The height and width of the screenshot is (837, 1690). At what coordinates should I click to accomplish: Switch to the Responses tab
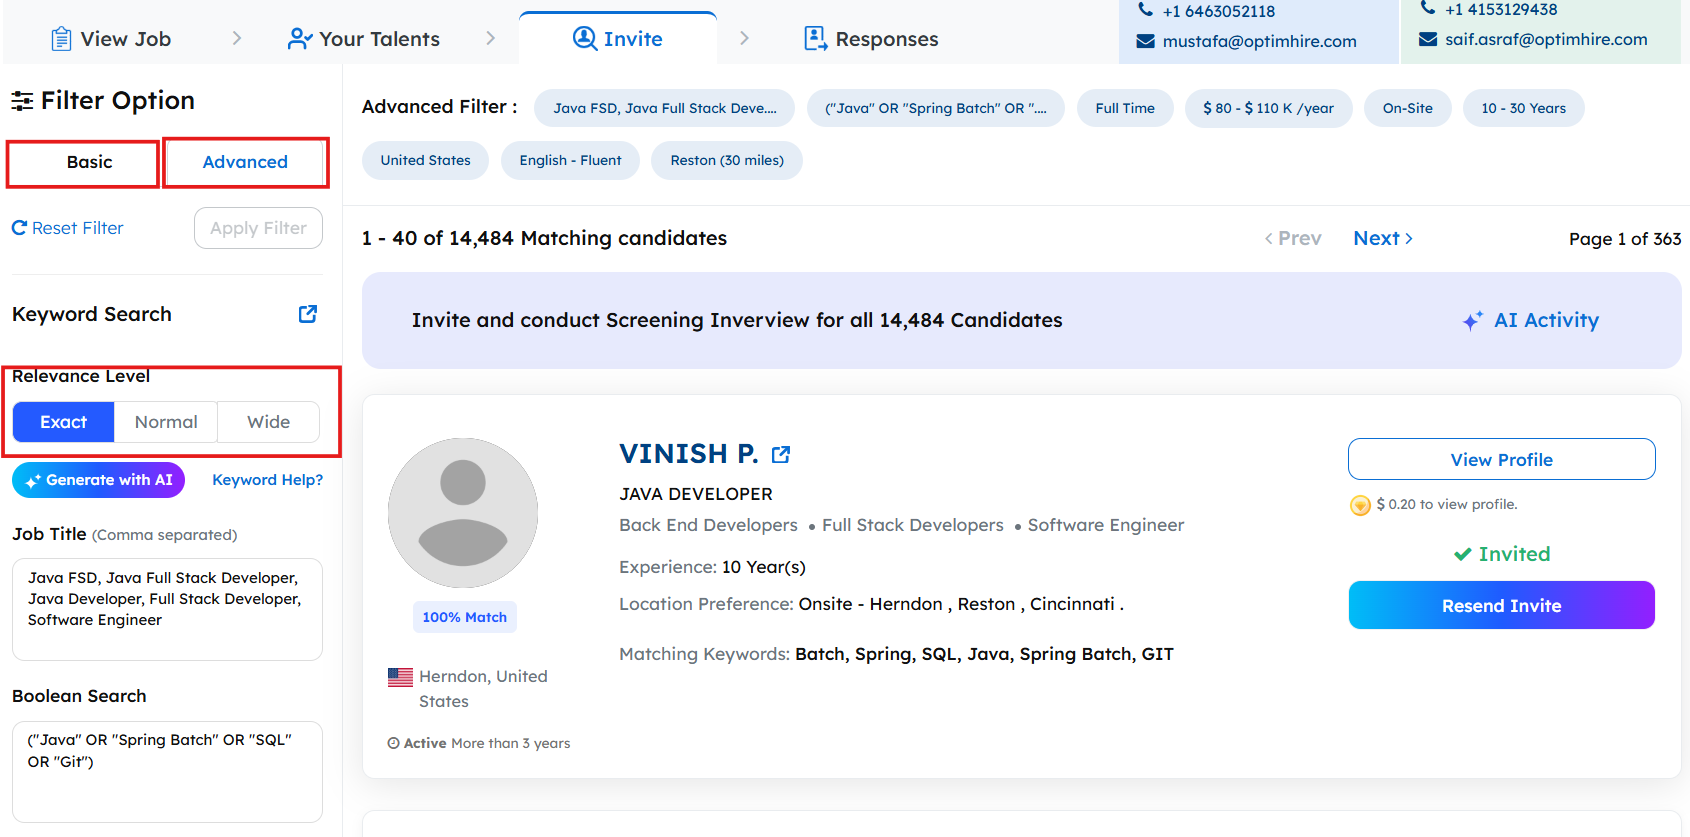(871, 39)
